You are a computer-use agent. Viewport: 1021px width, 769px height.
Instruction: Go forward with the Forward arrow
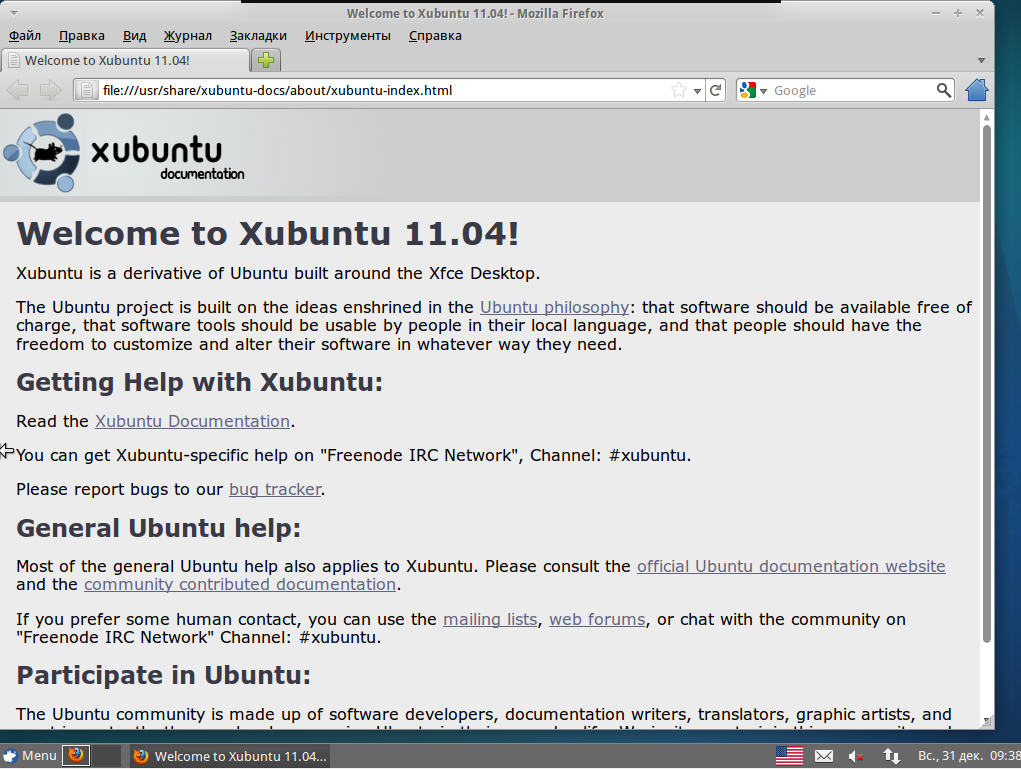coord(50,90)
